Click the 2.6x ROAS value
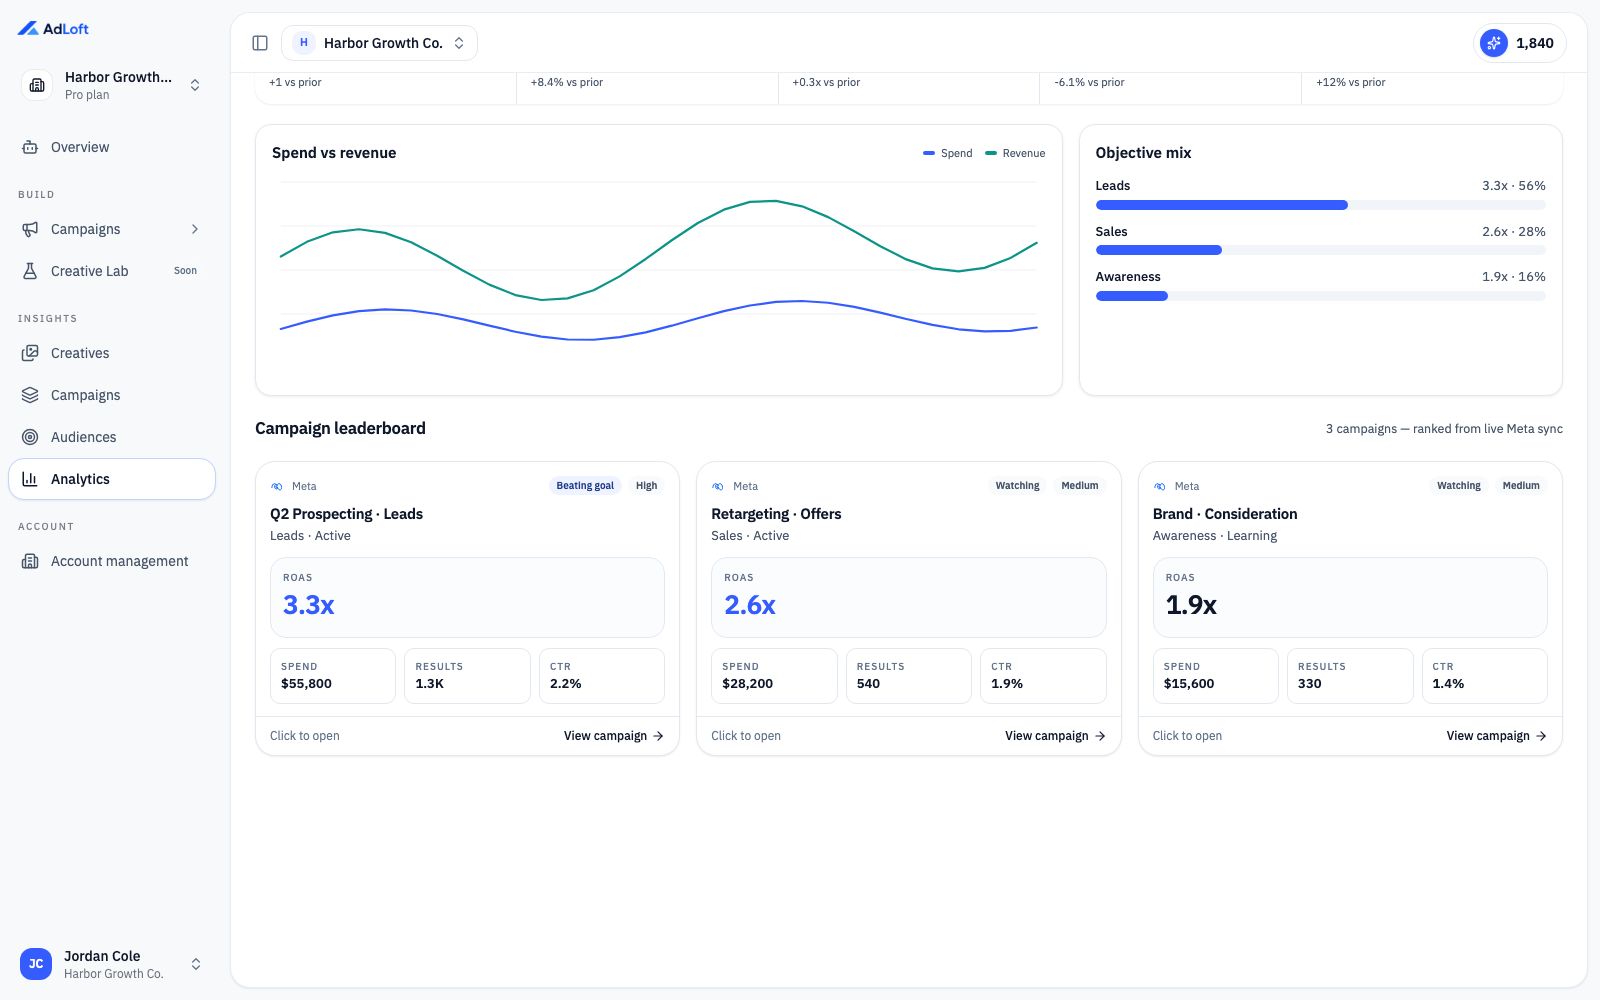The height and width of the screenshot is (1000, 1600). coord(750,605)
